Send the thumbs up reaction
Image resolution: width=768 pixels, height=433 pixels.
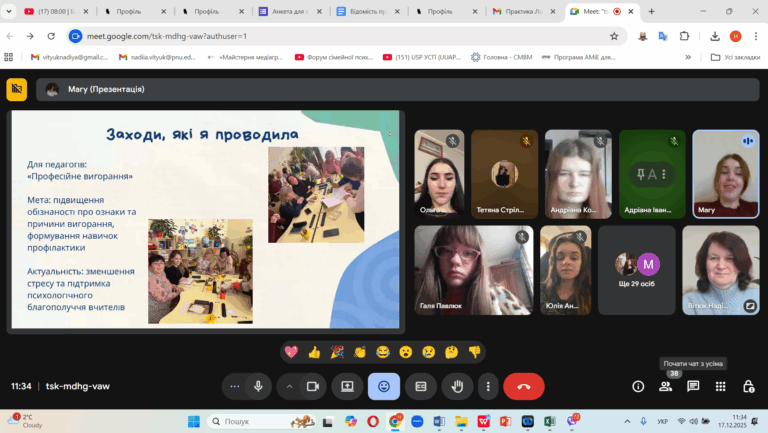tap(314, 351)
